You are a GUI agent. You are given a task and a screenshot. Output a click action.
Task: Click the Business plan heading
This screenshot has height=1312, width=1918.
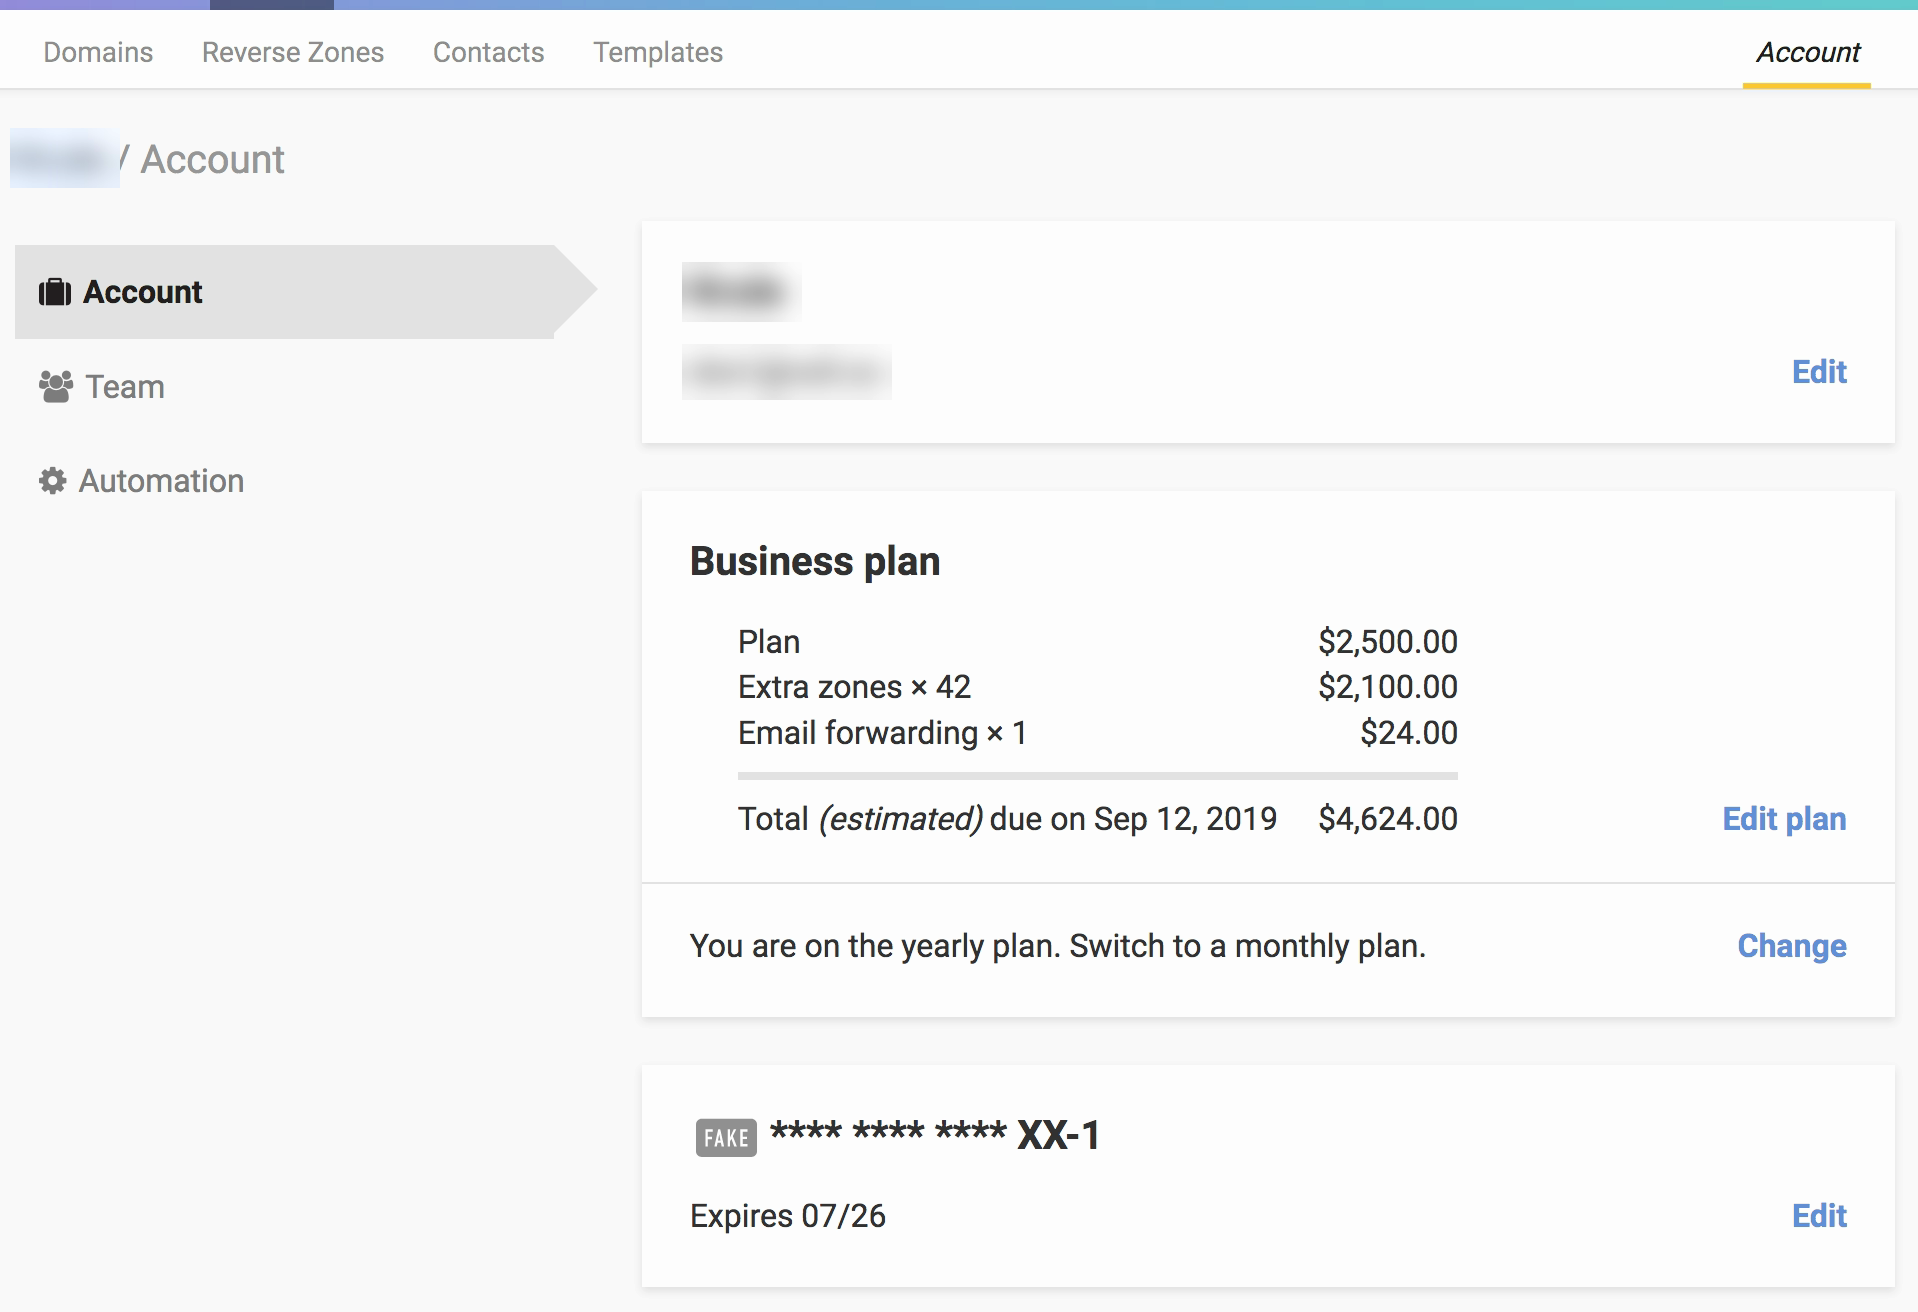coord(815,561)
